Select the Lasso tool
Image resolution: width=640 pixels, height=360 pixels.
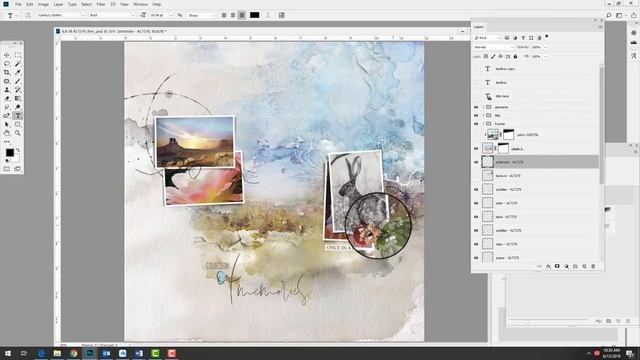(x=7, y=64)
